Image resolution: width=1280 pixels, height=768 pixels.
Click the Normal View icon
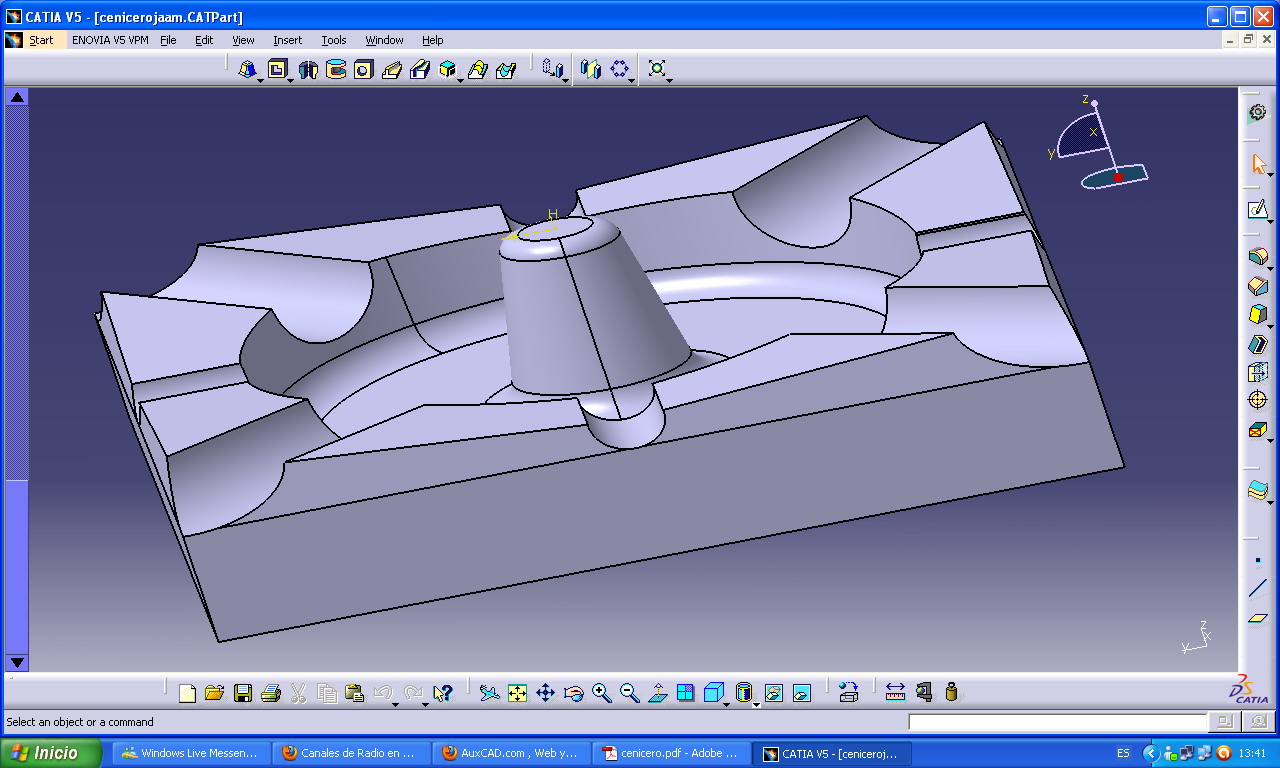point(657,692)
